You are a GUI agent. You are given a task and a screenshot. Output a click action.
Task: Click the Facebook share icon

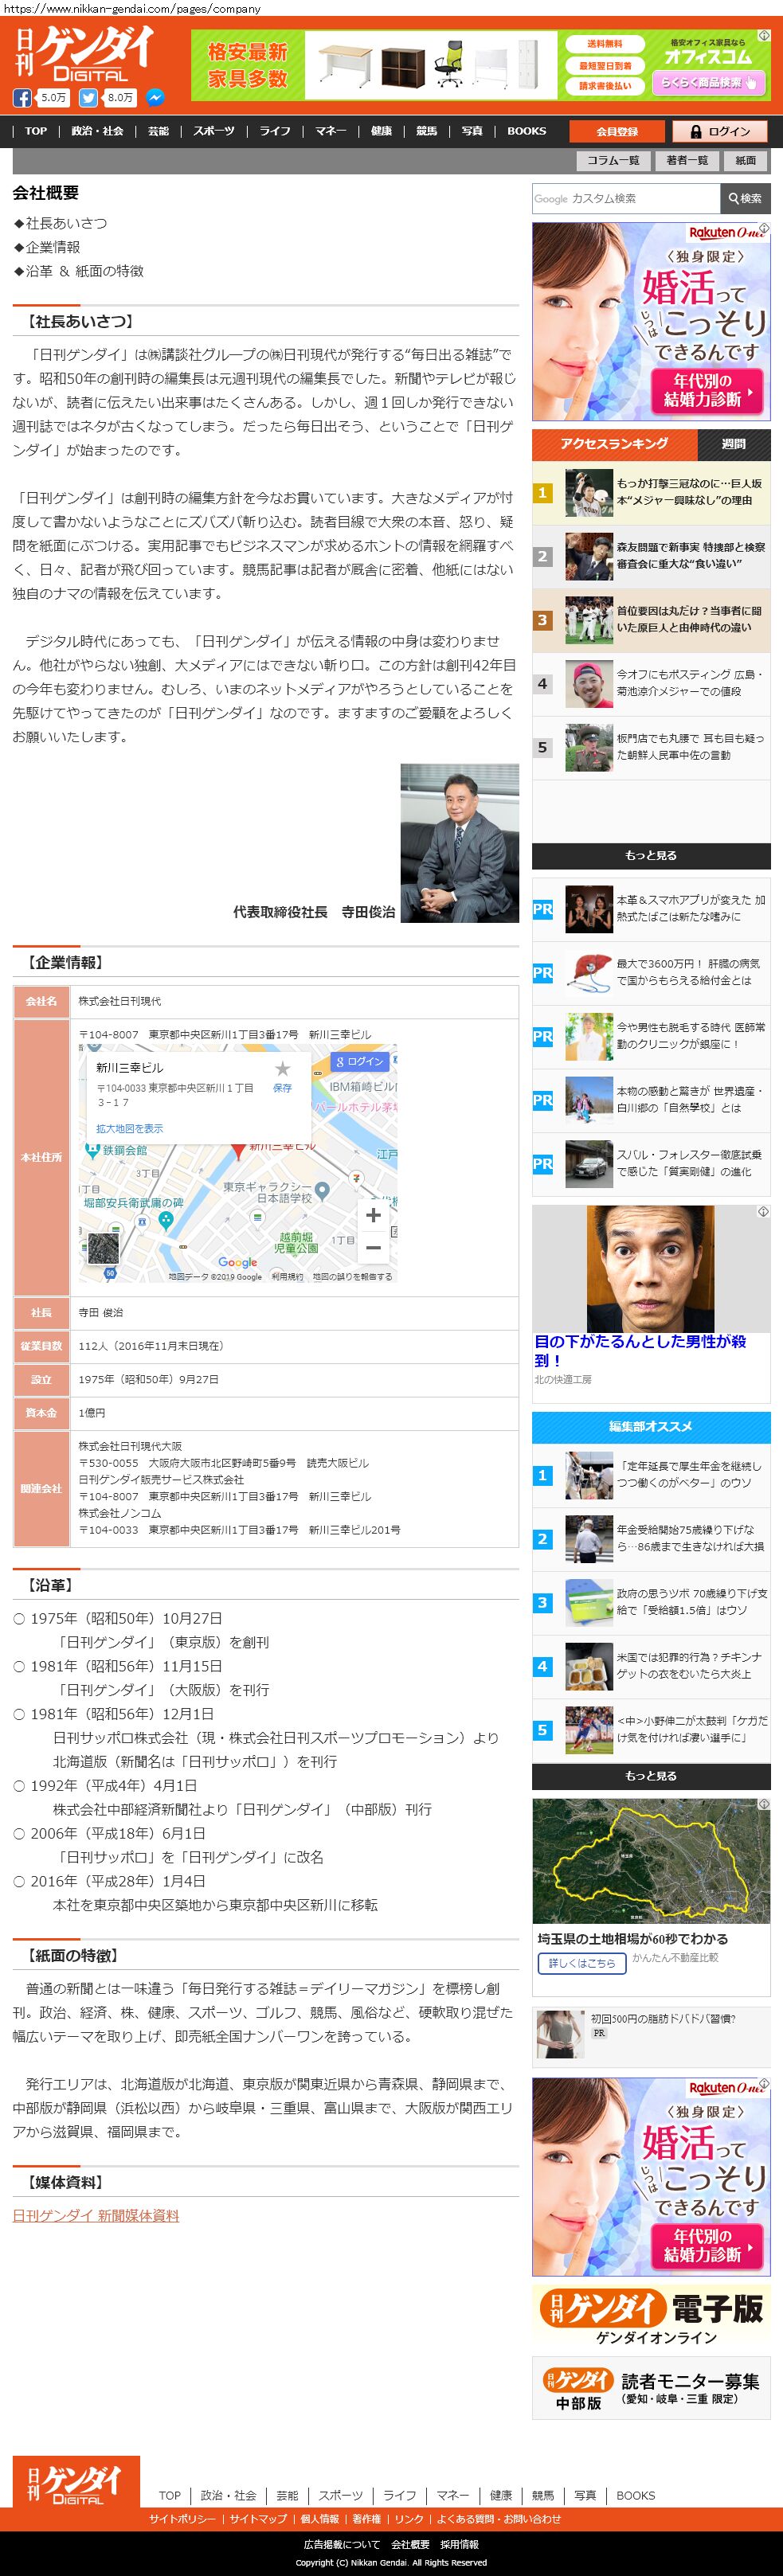[x=22, y=98]
